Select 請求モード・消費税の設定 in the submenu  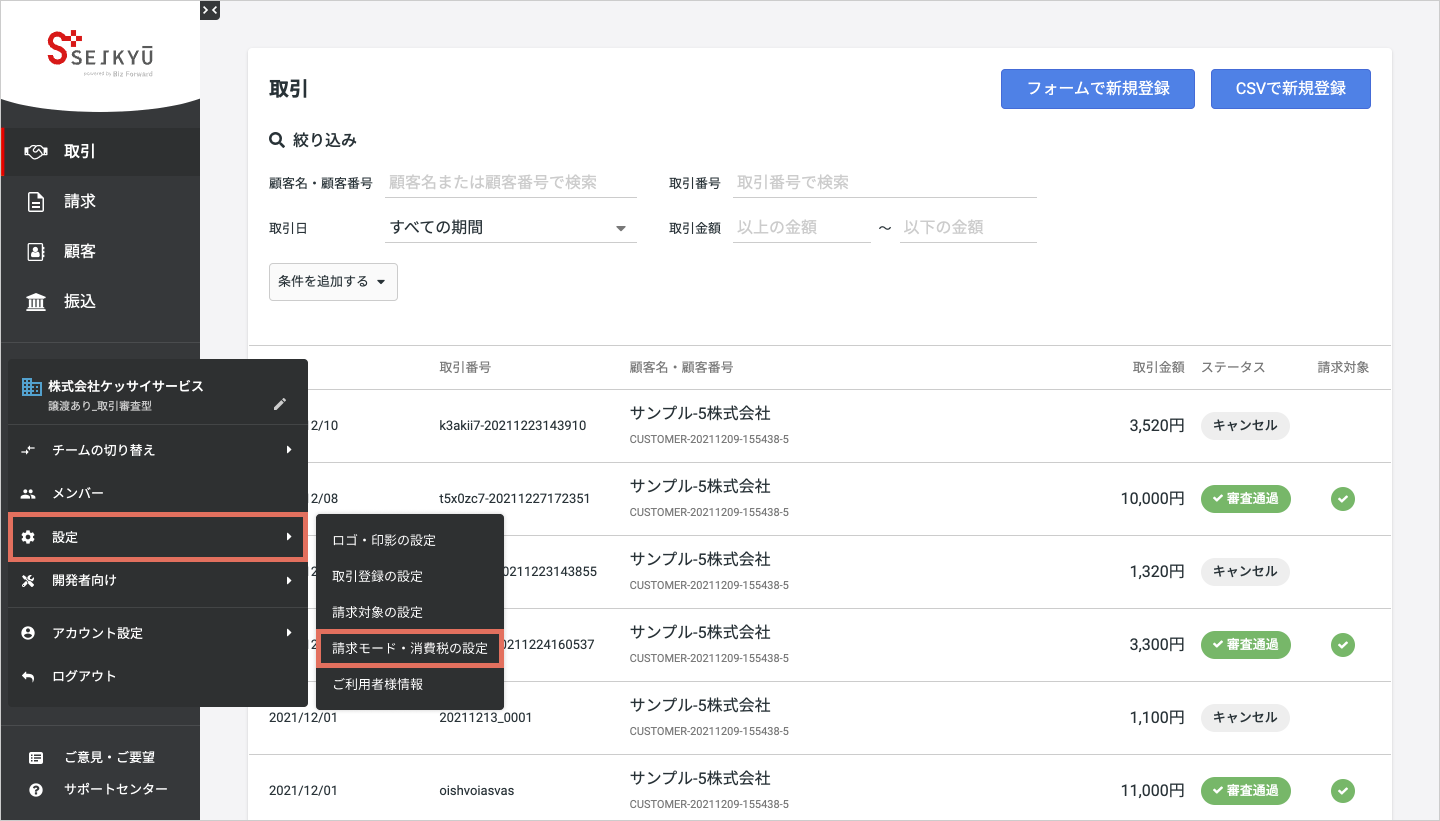coord(410,648)
